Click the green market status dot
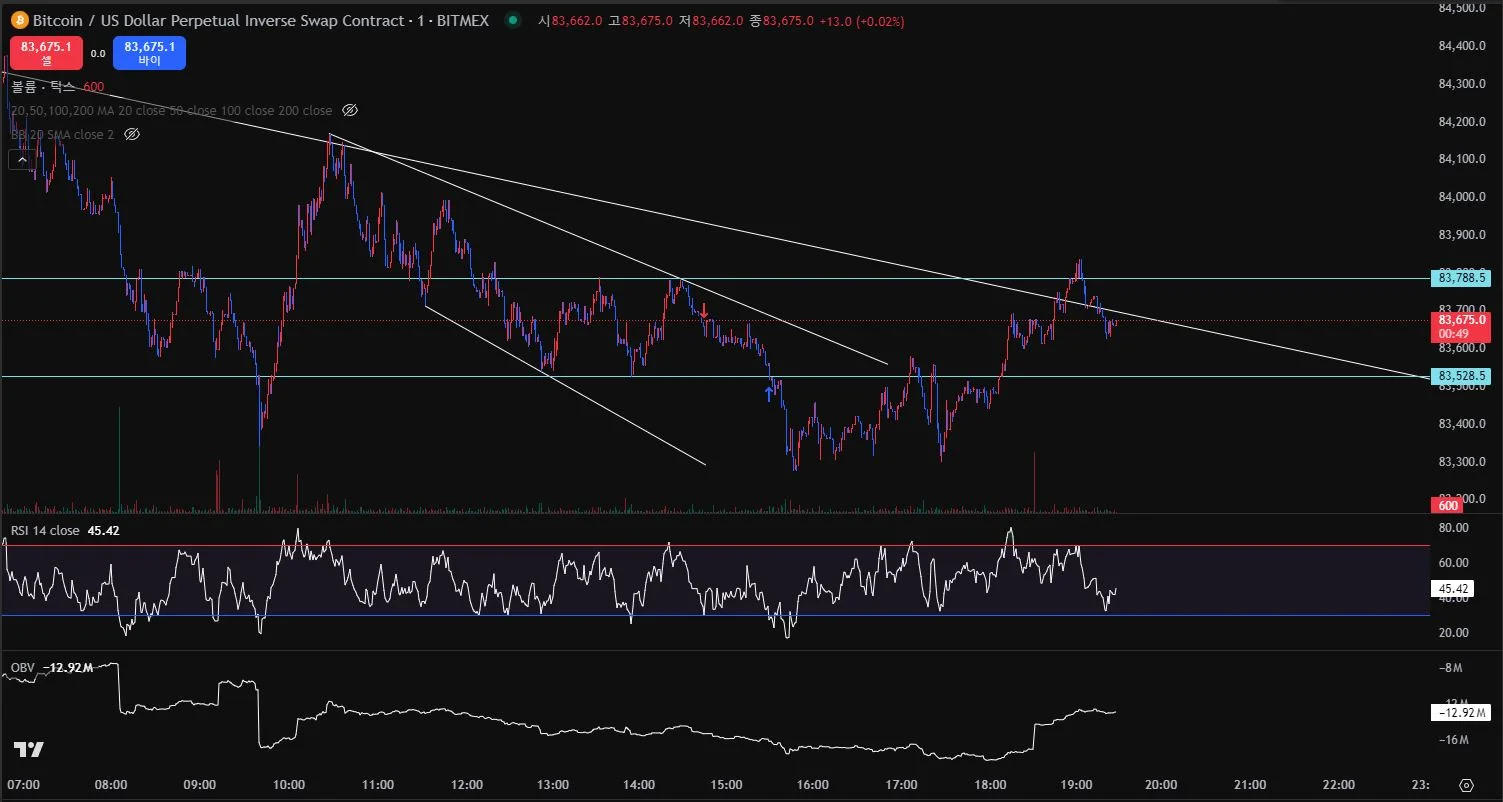Screen dimensions: 1503x802 coord(513,20)
